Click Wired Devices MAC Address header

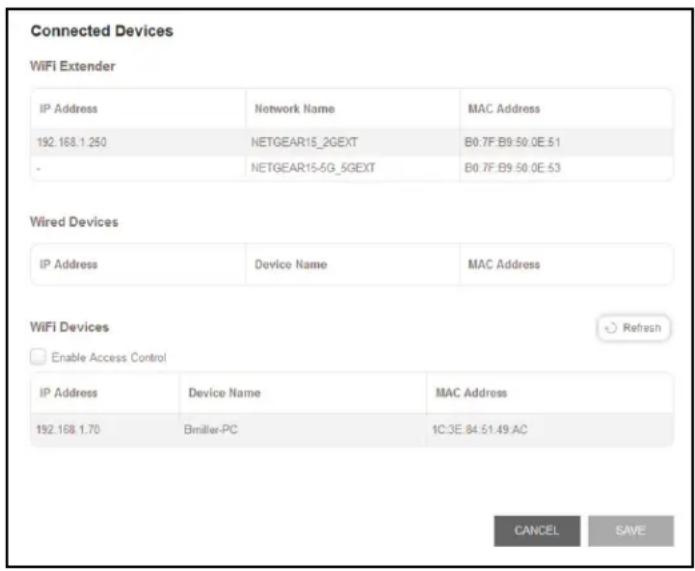[x=504, y=264]
